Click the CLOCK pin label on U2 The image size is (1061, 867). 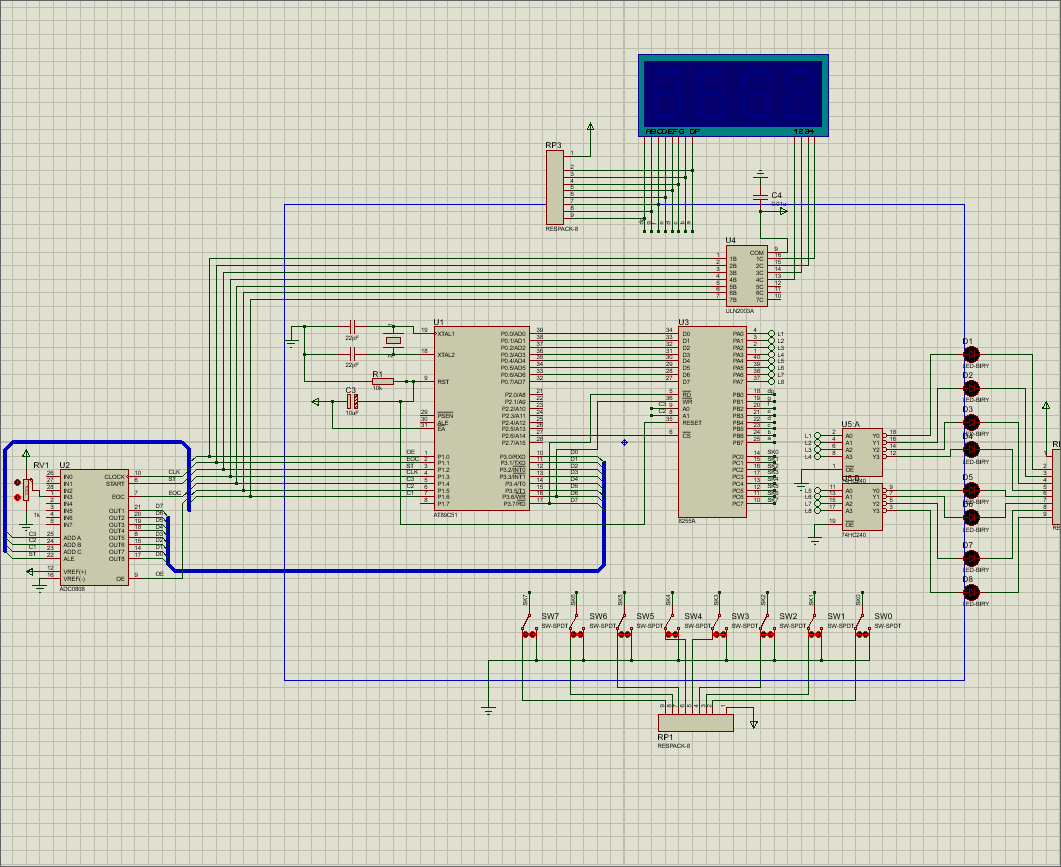115,476
